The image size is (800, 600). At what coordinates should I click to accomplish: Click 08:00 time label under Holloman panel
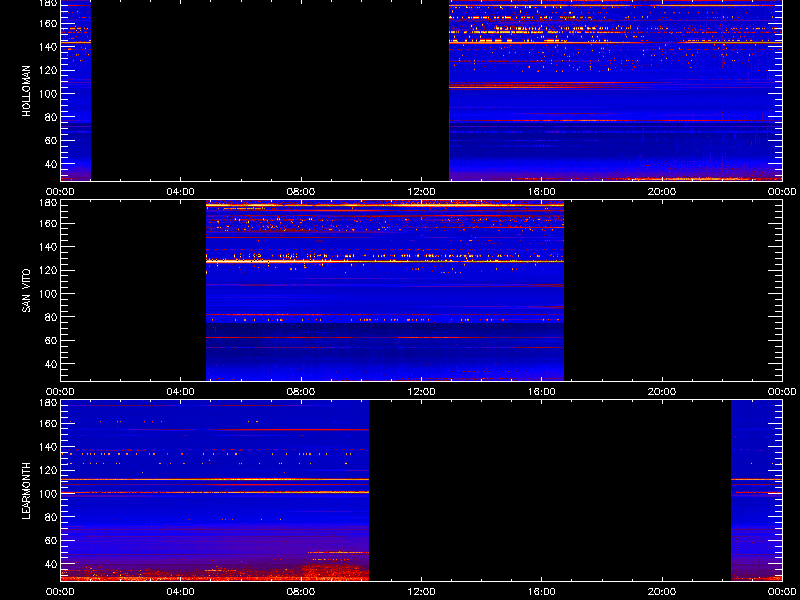click(301, 192)
